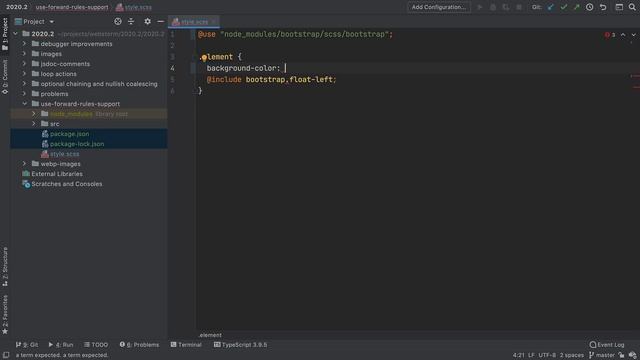Expand the jsdoc-comments folder
The height and width of the screenshot is (360, 640).
[24, 64]
